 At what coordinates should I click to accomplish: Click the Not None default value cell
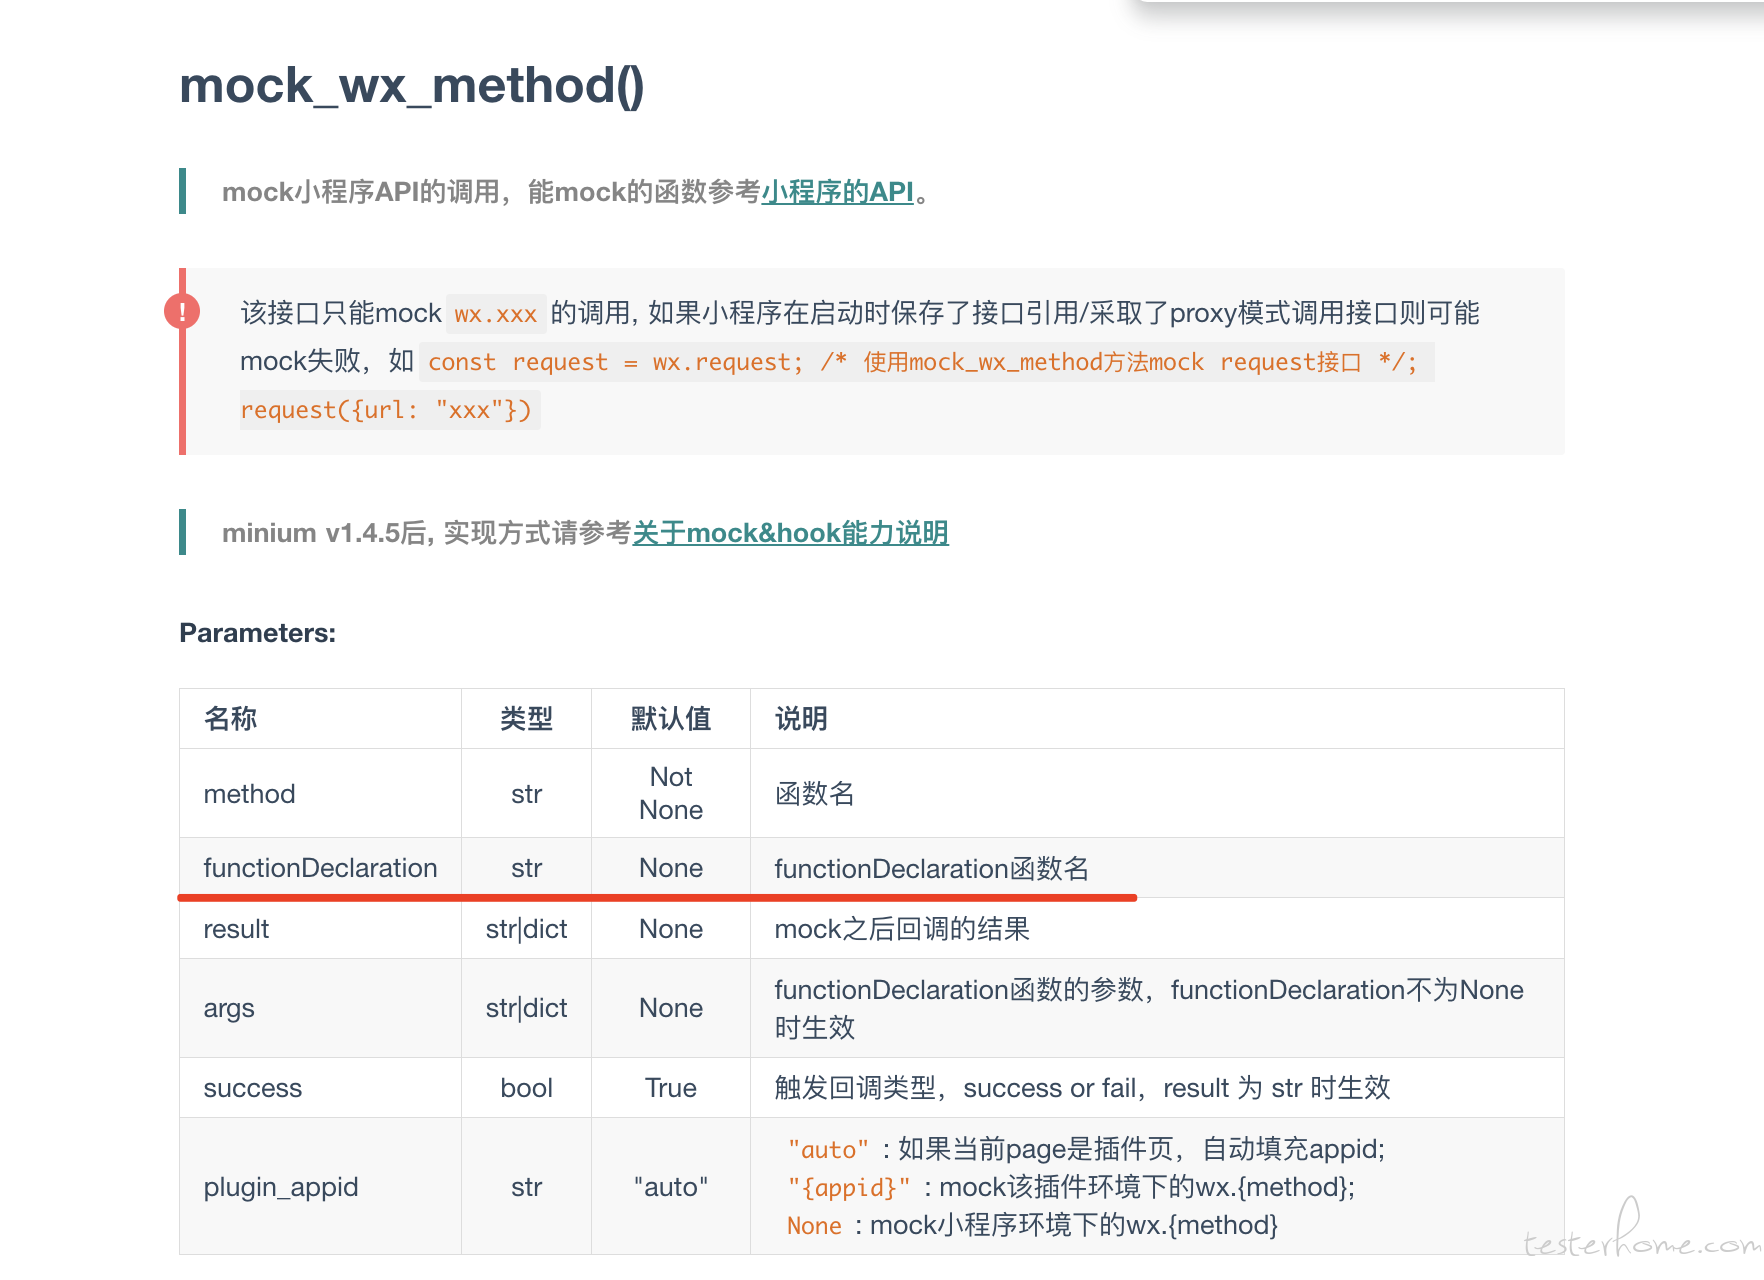click(x=670, y=793)
